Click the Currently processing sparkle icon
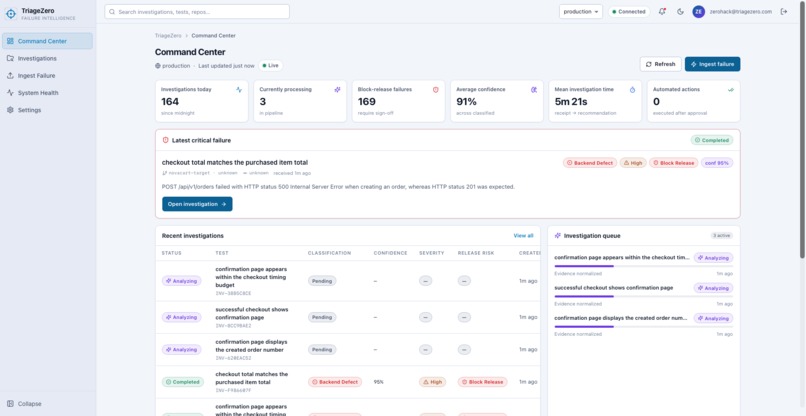 [x=337, y=89]
